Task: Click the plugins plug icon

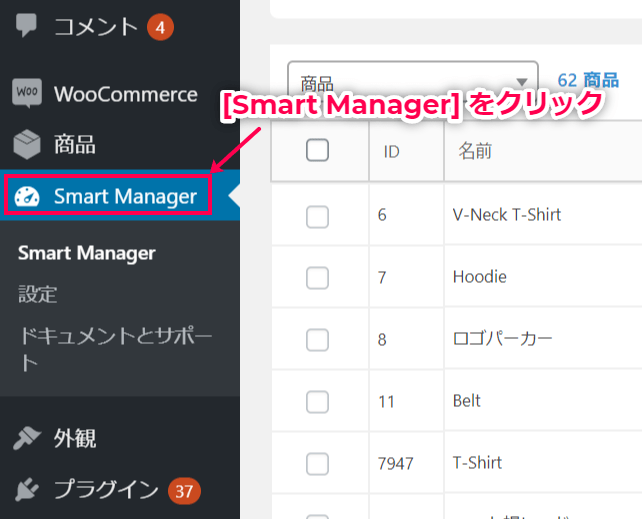Action: click(x=27, y=489)
